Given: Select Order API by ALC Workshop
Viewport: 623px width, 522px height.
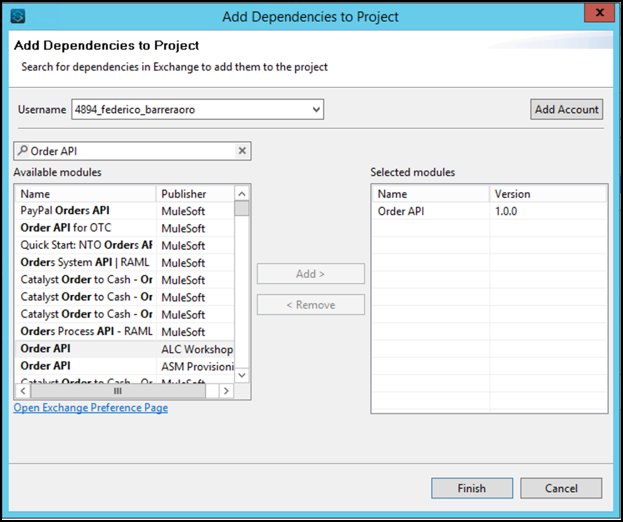Looking at the screenshot, I should [x=124, y=349].
